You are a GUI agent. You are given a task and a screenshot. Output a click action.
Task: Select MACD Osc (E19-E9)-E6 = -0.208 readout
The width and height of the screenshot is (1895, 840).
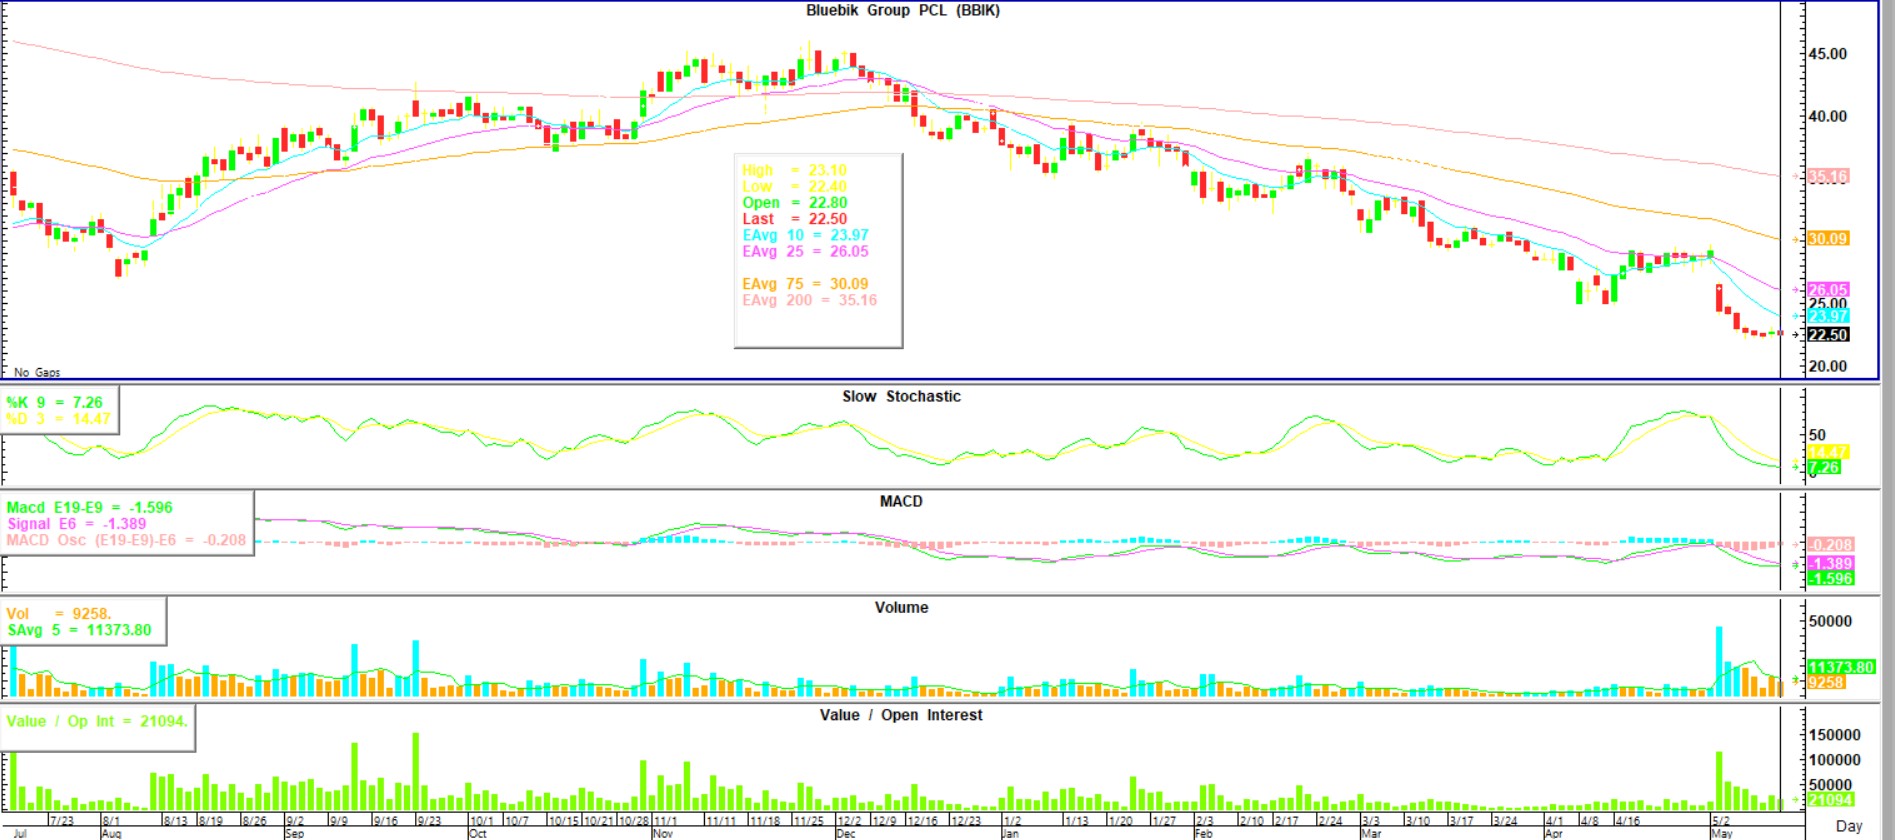coord(126,540)
